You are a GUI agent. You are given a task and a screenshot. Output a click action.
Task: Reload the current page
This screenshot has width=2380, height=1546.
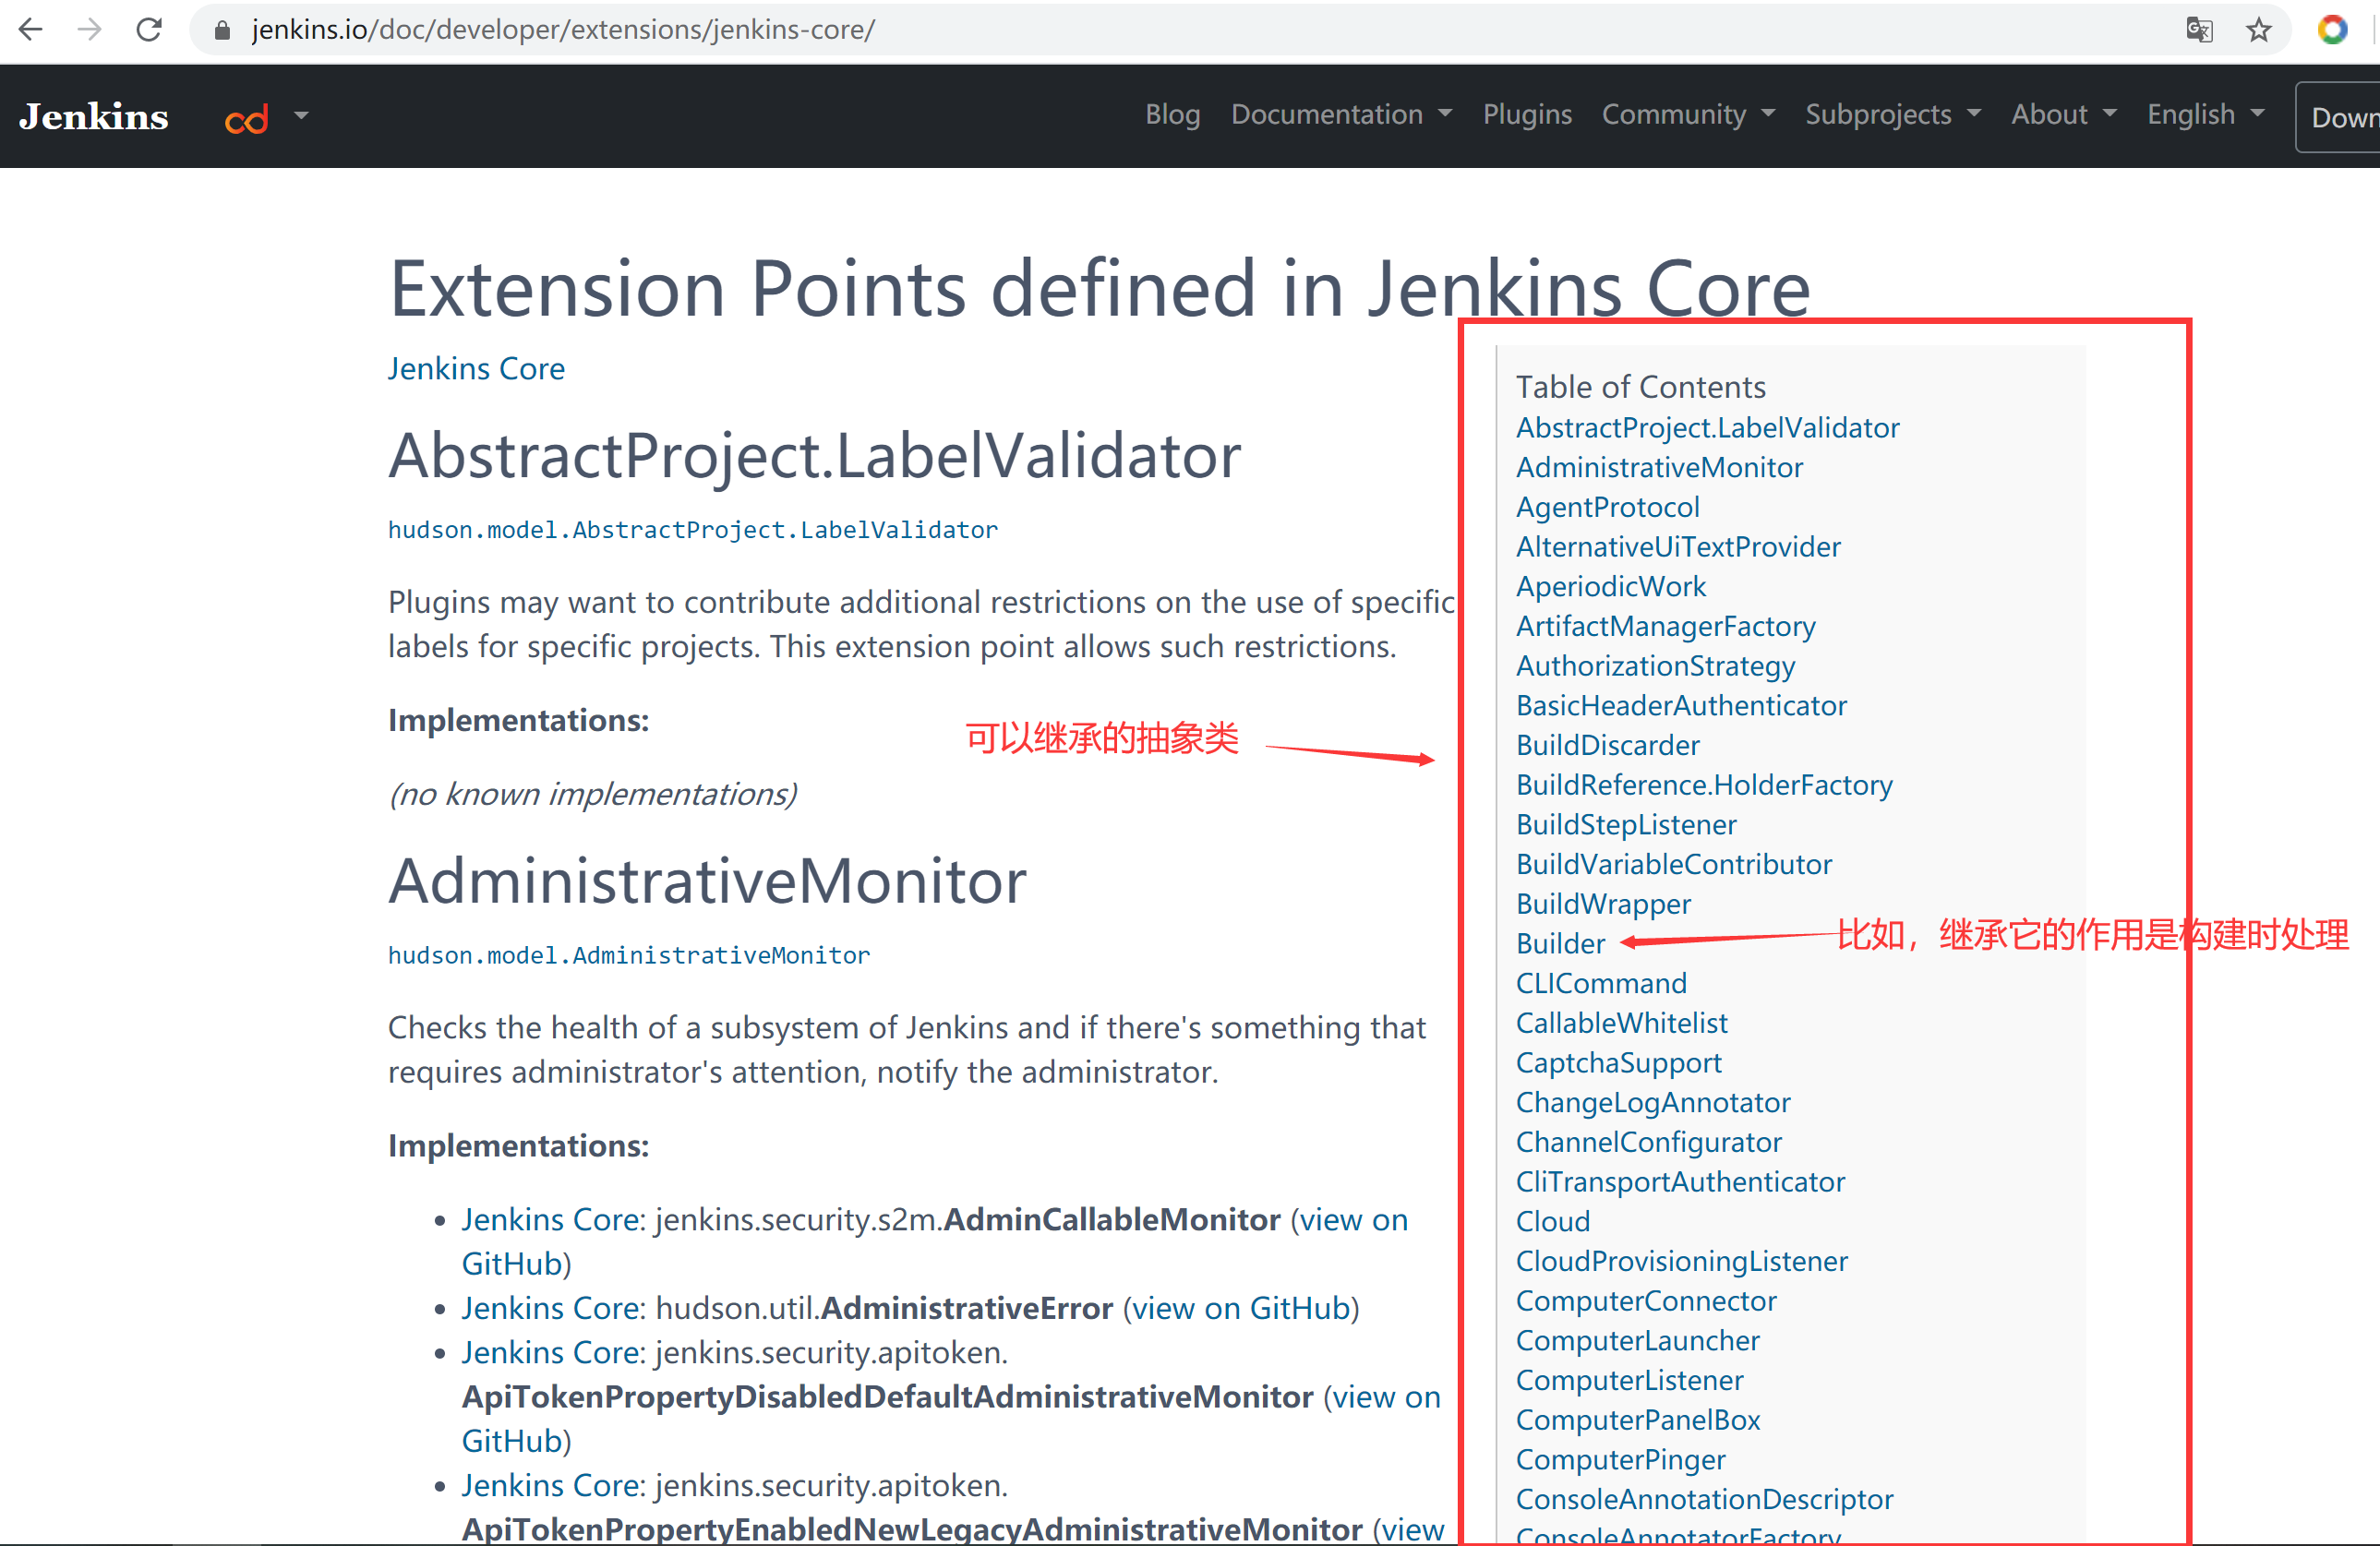(x=149, y=29)
